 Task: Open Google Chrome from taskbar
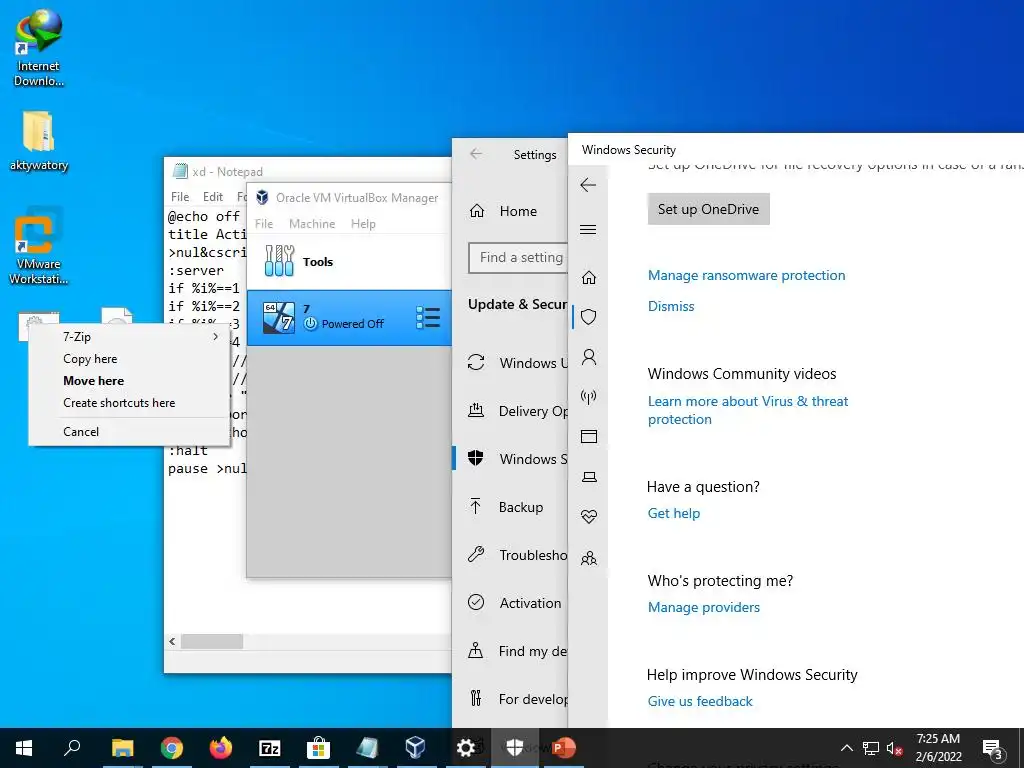coord(172,748)
